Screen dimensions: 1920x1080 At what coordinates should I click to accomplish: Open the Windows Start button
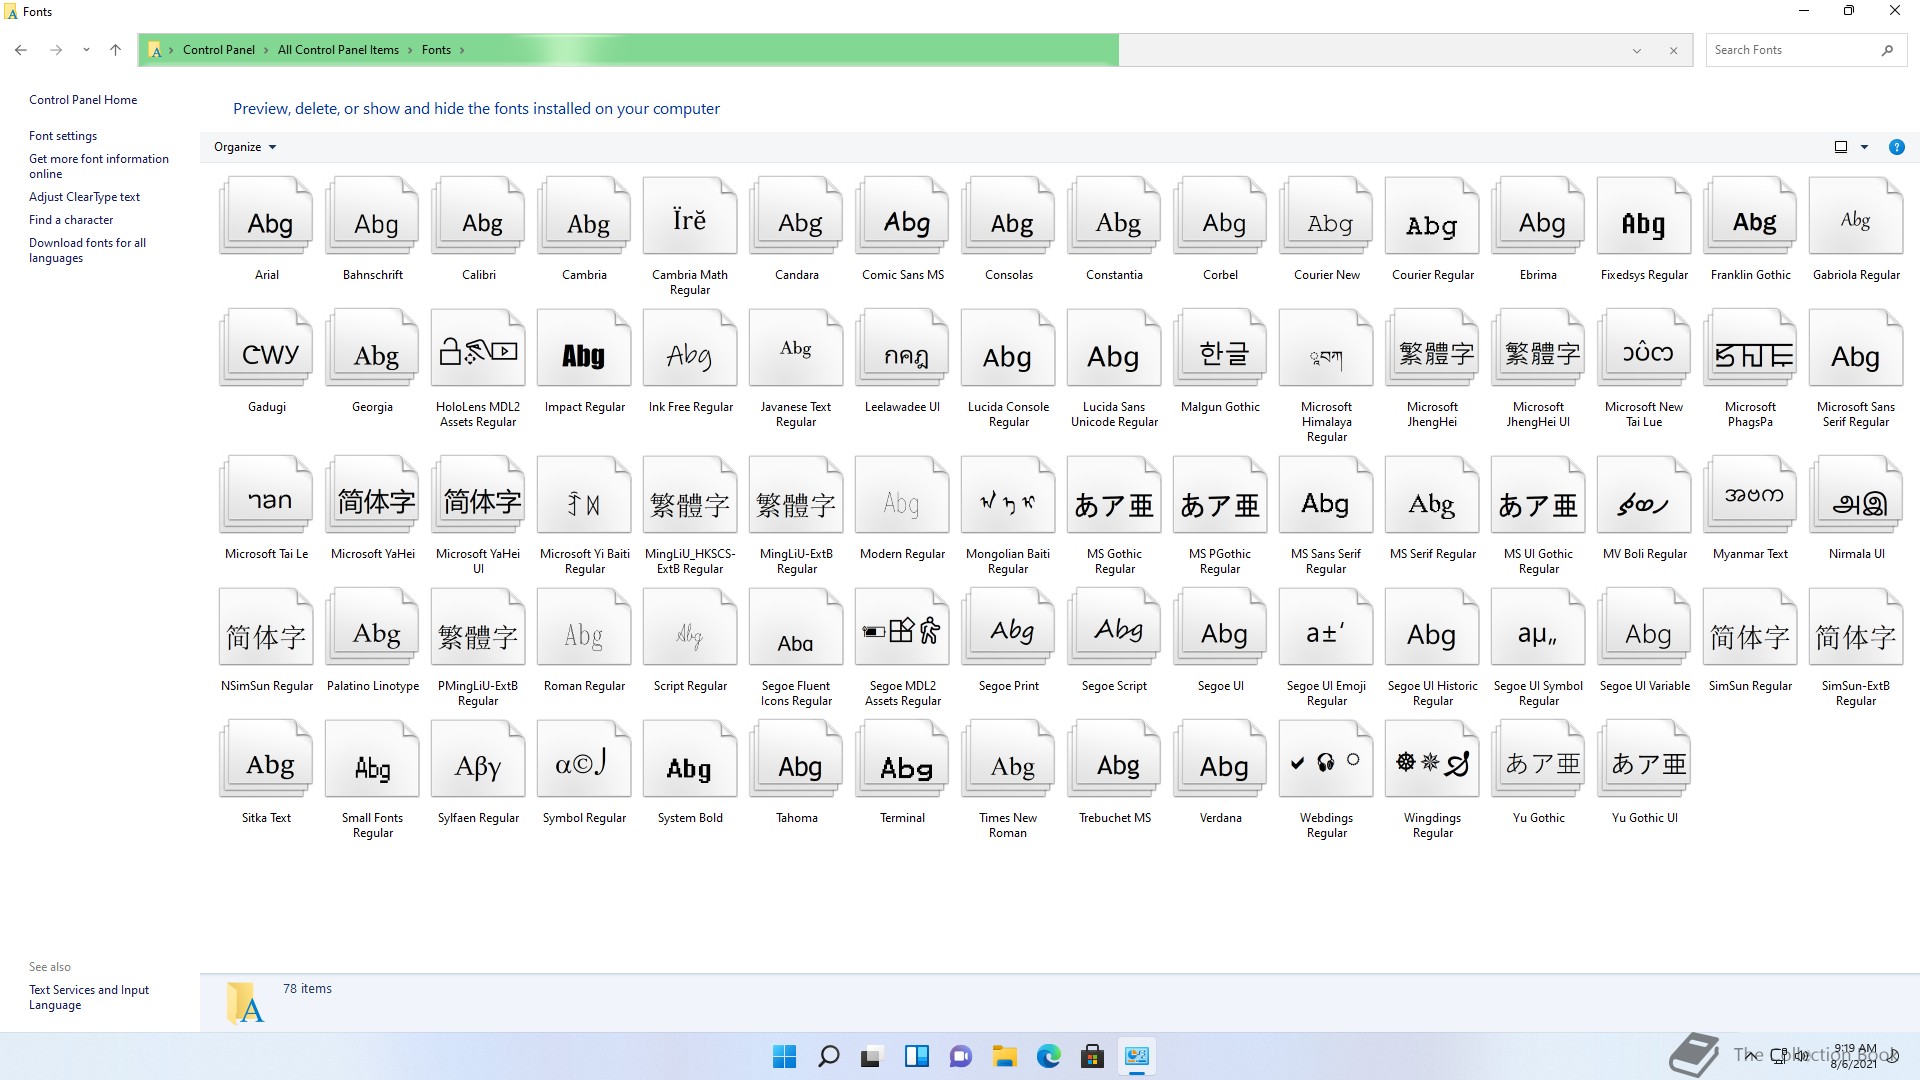coord(785,1056)
